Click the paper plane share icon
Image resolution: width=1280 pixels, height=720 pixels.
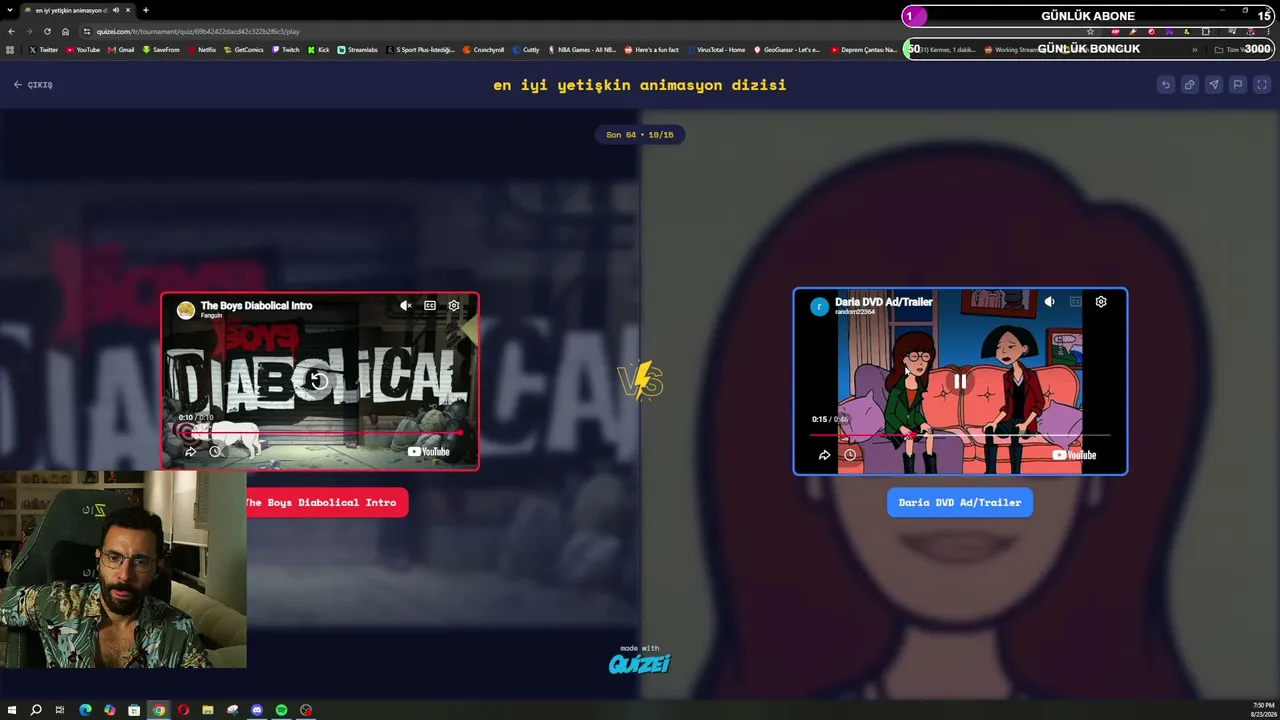[x=1213, y=85]
